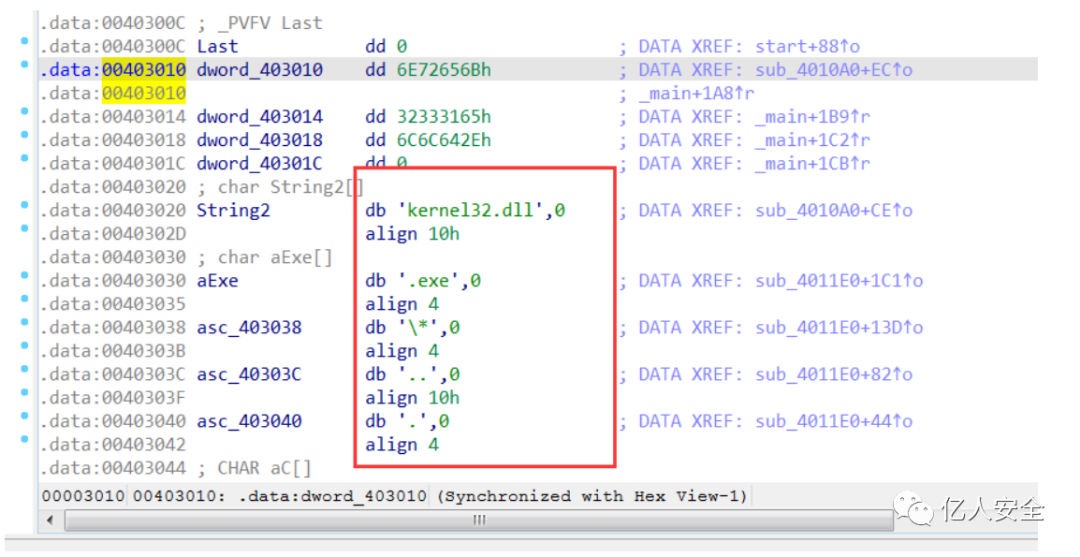This screenshot has height=557, width=1080.
Task: Follow the _main+1A8 cross reference
Action: click(x=696, y=93)
